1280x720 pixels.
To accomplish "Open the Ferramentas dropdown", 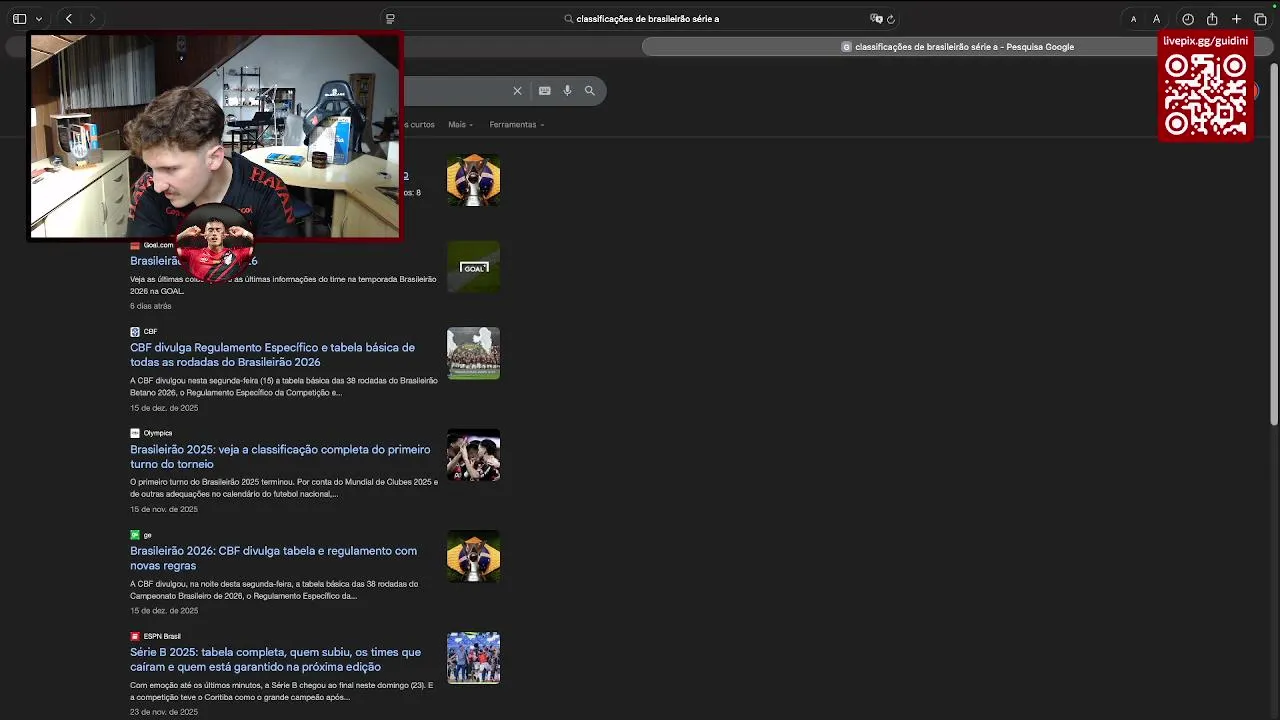I will coord(517,125).
